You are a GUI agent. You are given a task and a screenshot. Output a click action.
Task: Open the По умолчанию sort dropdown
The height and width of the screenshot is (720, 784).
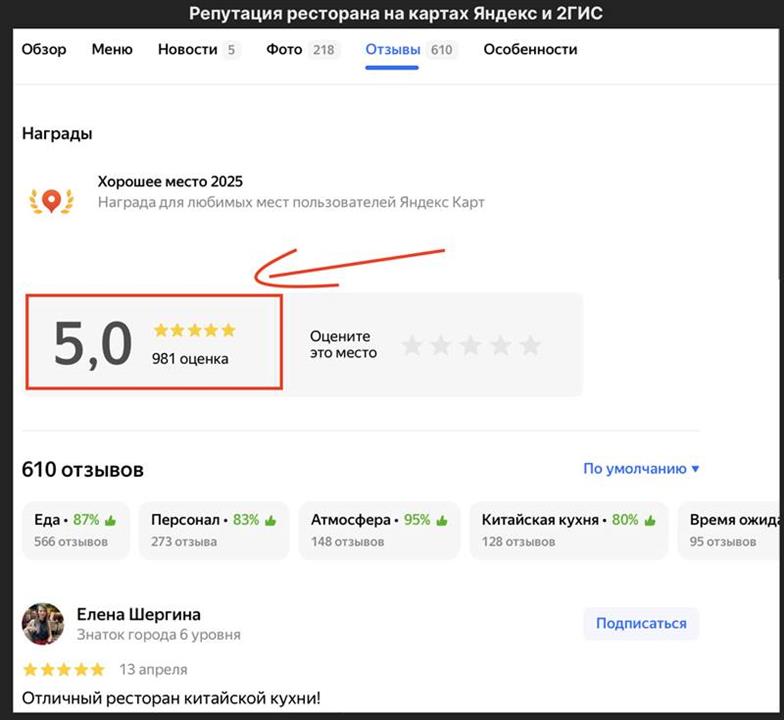click(641, 468)
